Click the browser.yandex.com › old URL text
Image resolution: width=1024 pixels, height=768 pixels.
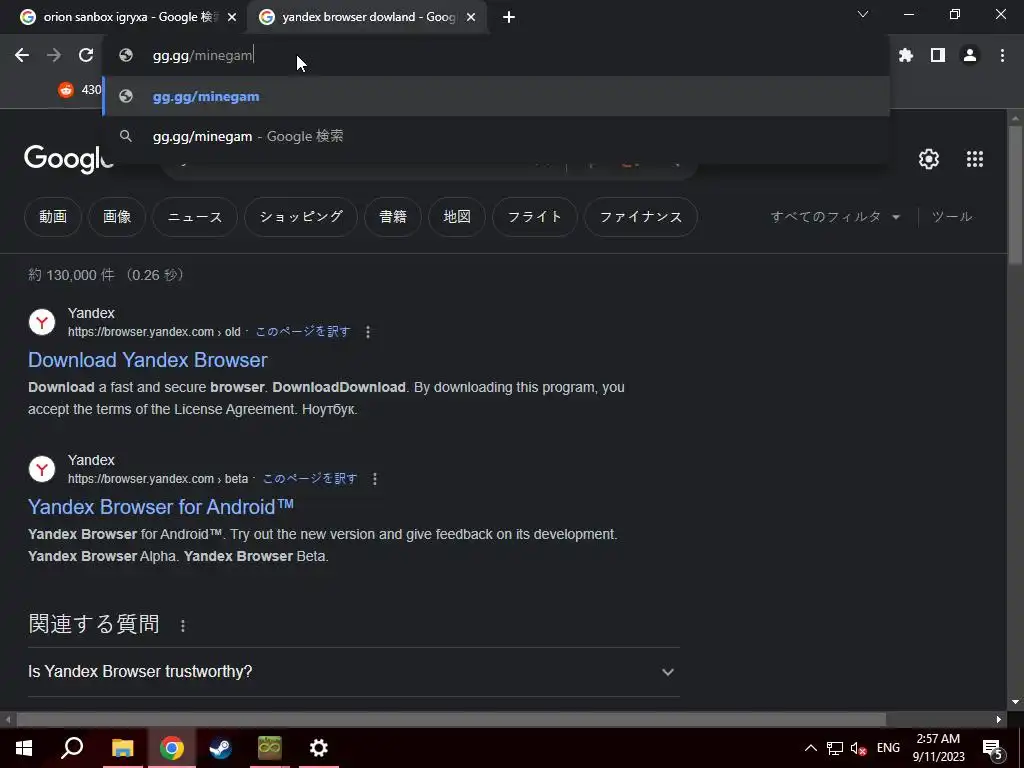[154, 332]
